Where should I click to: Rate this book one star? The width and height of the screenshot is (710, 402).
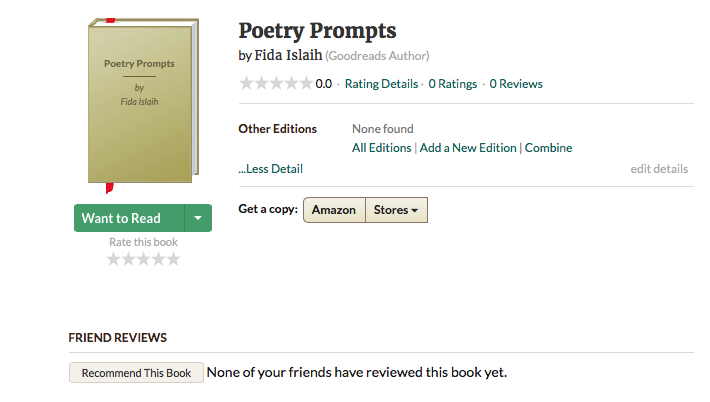[114, 260]
